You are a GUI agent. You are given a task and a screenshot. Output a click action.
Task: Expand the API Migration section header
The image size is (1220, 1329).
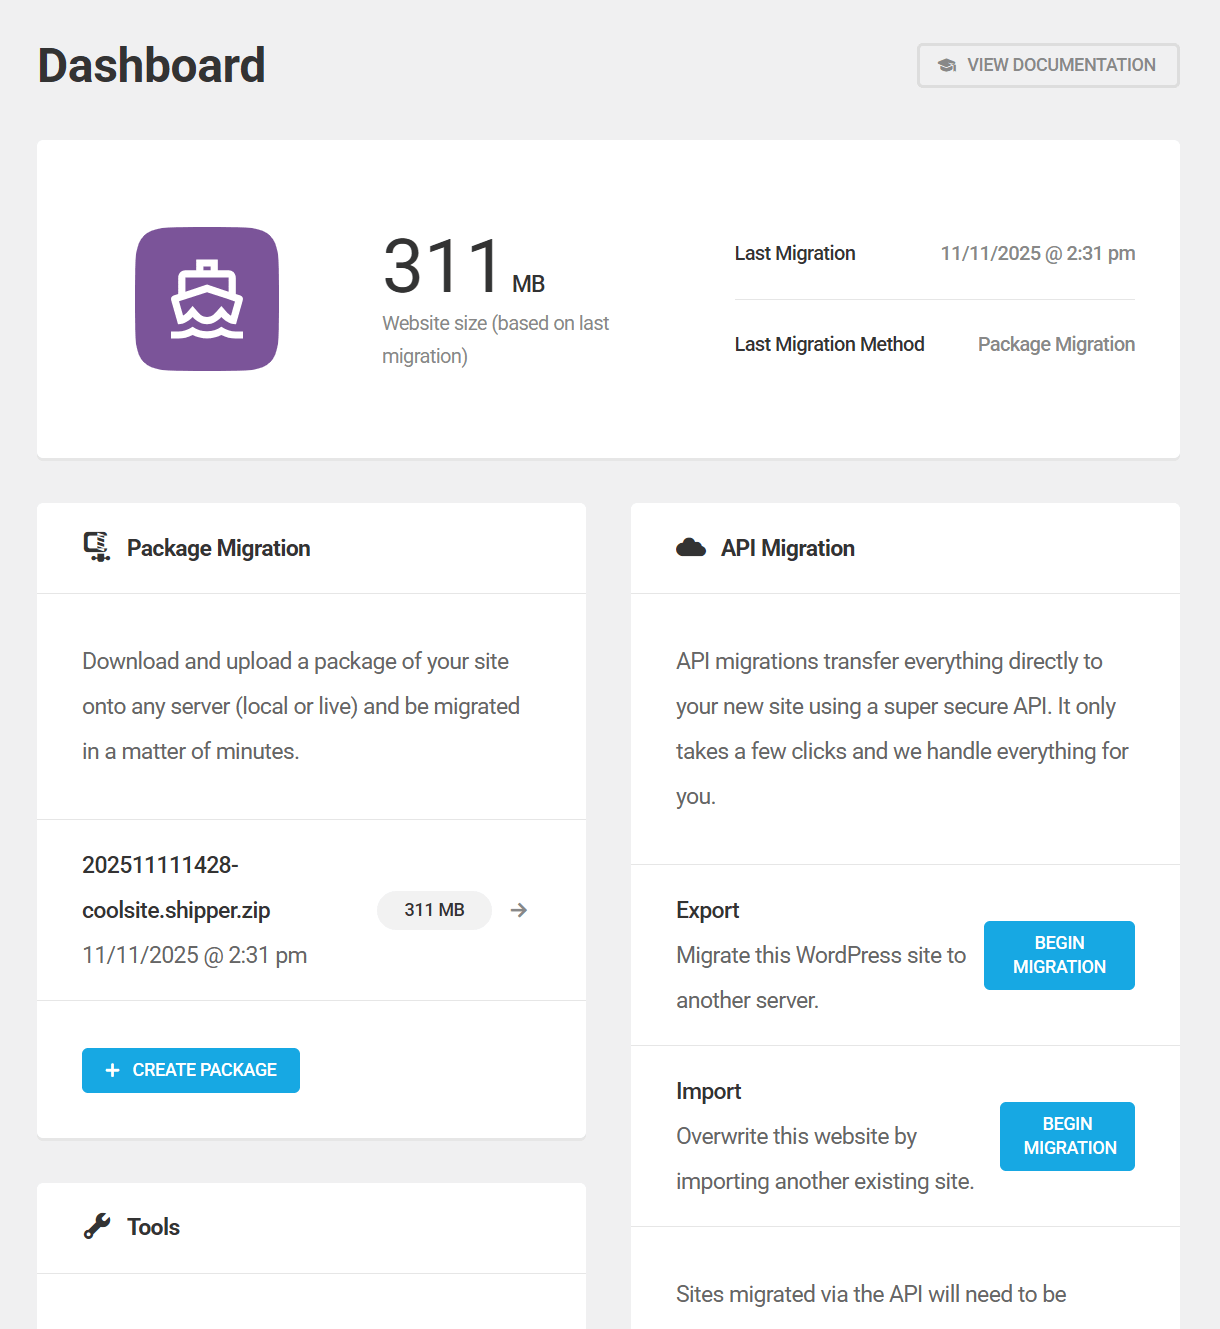pos(788,547)
